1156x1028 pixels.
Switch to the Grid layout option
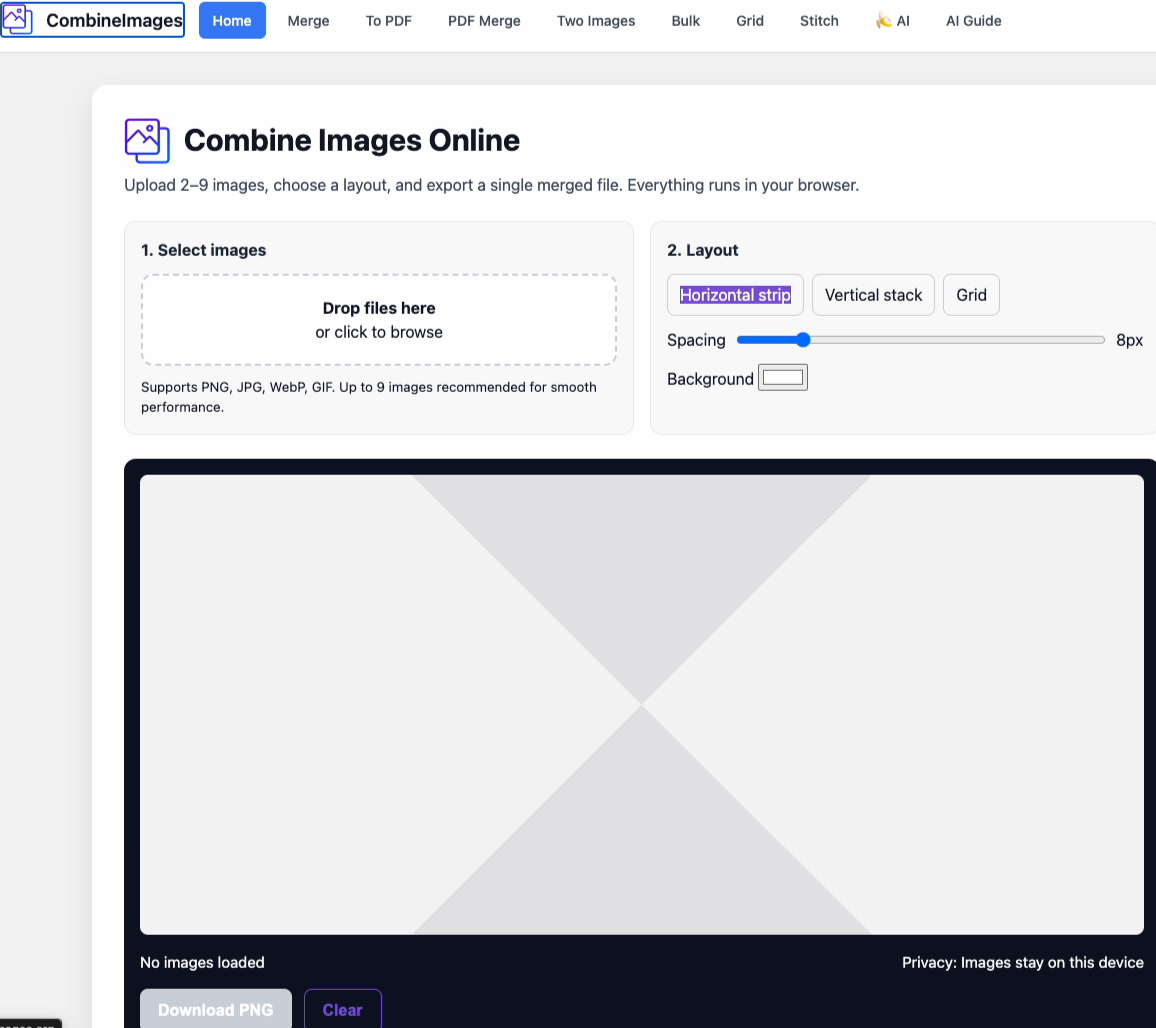(971, 295)
